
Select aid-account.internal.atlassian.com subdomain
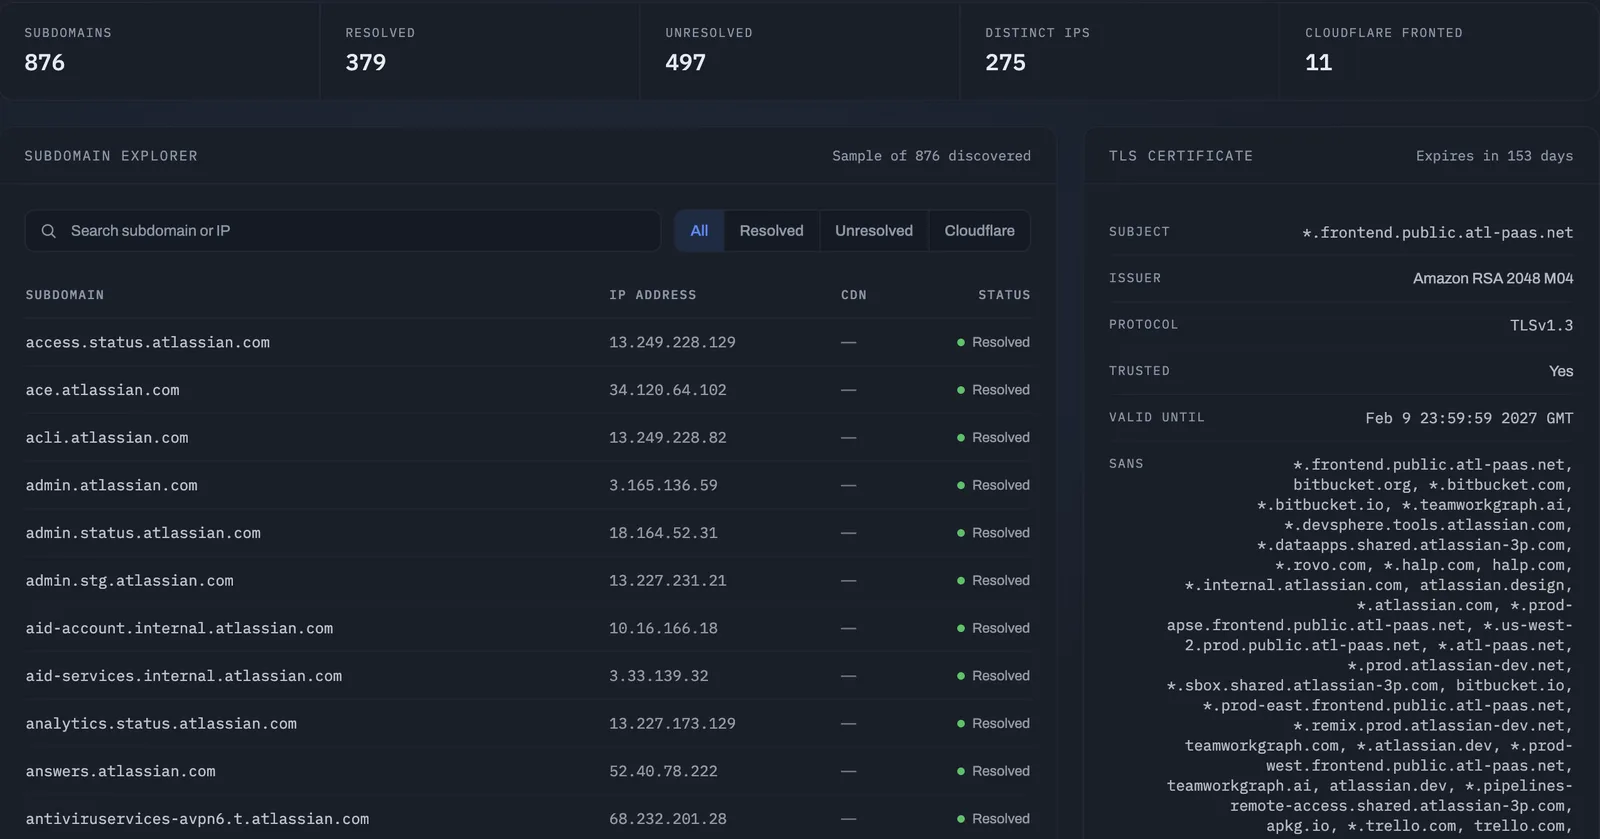click(x=180, y=628)
